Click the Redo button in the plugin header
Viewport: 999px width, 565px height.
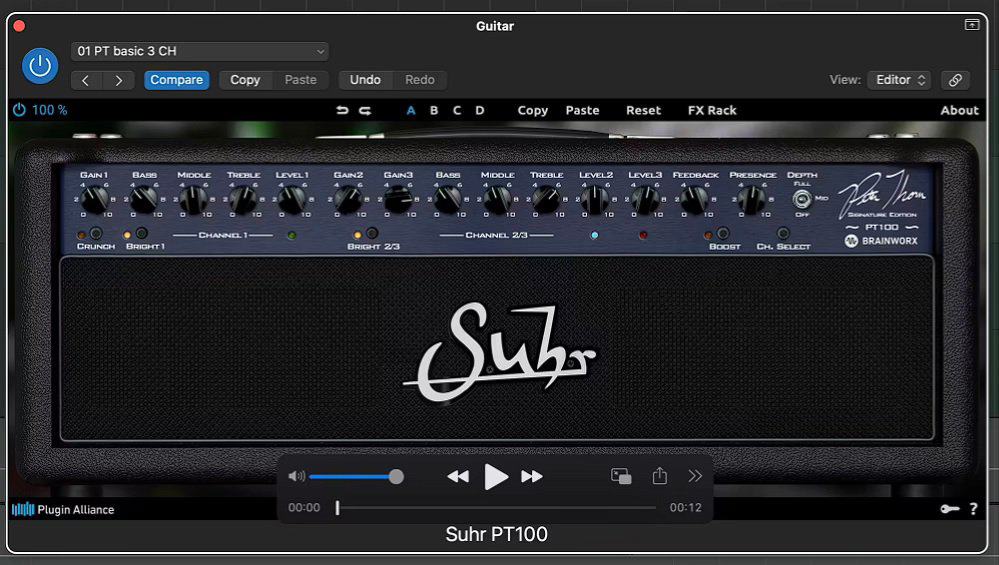click(420, 80)
